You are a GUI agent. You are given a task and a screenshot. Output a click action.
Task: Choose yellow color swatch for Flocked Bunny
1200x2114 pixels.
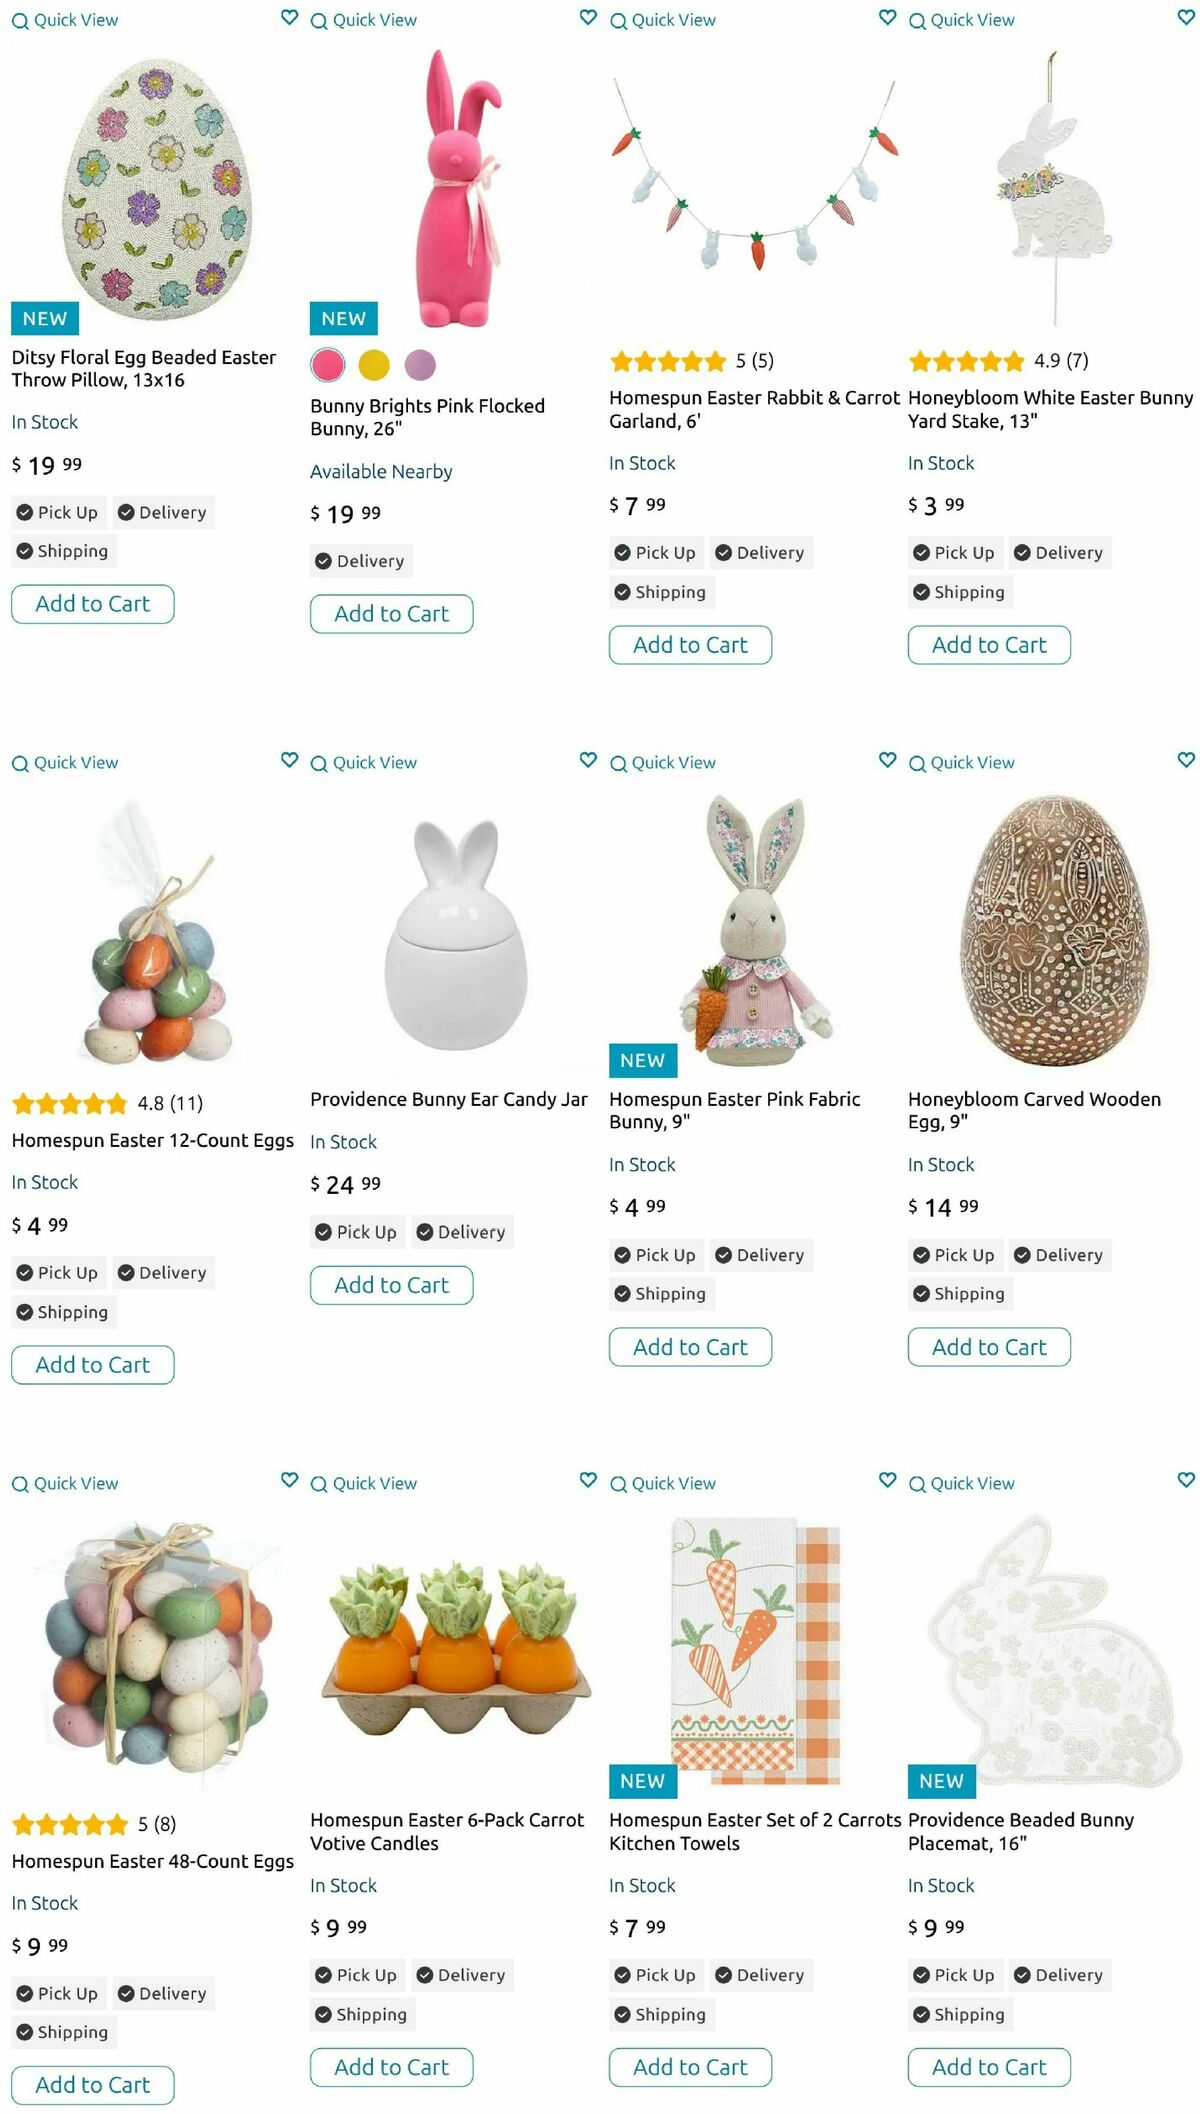pos(374,365)
